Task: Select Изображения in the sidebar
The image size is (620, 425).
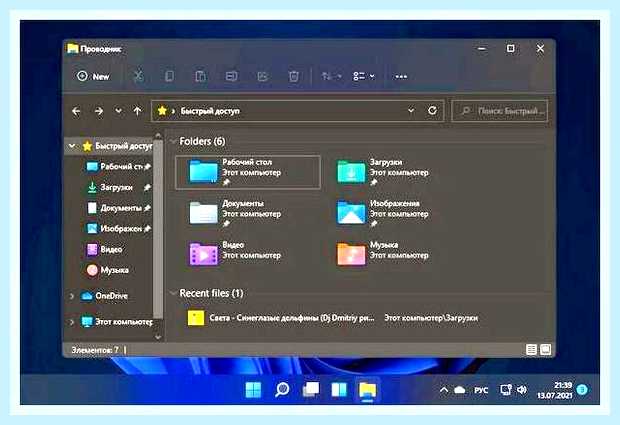Action: tap(118, 229)
